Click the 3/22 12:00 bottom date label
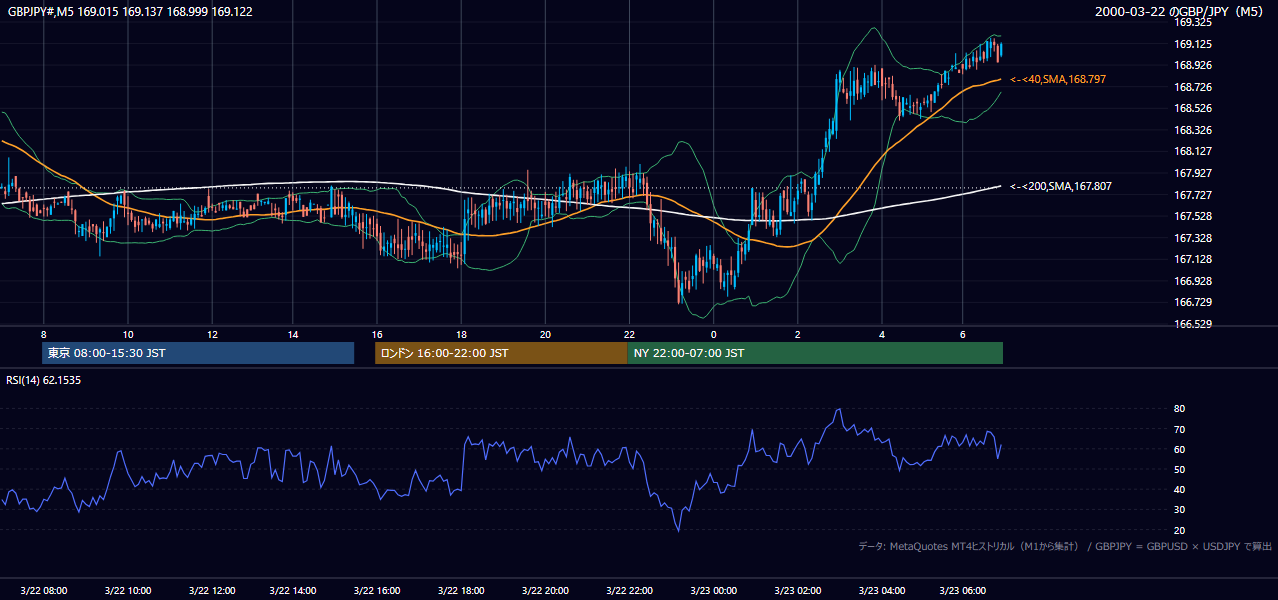The height and width of the screenshot is (600, 1278). tap(212, 591)
